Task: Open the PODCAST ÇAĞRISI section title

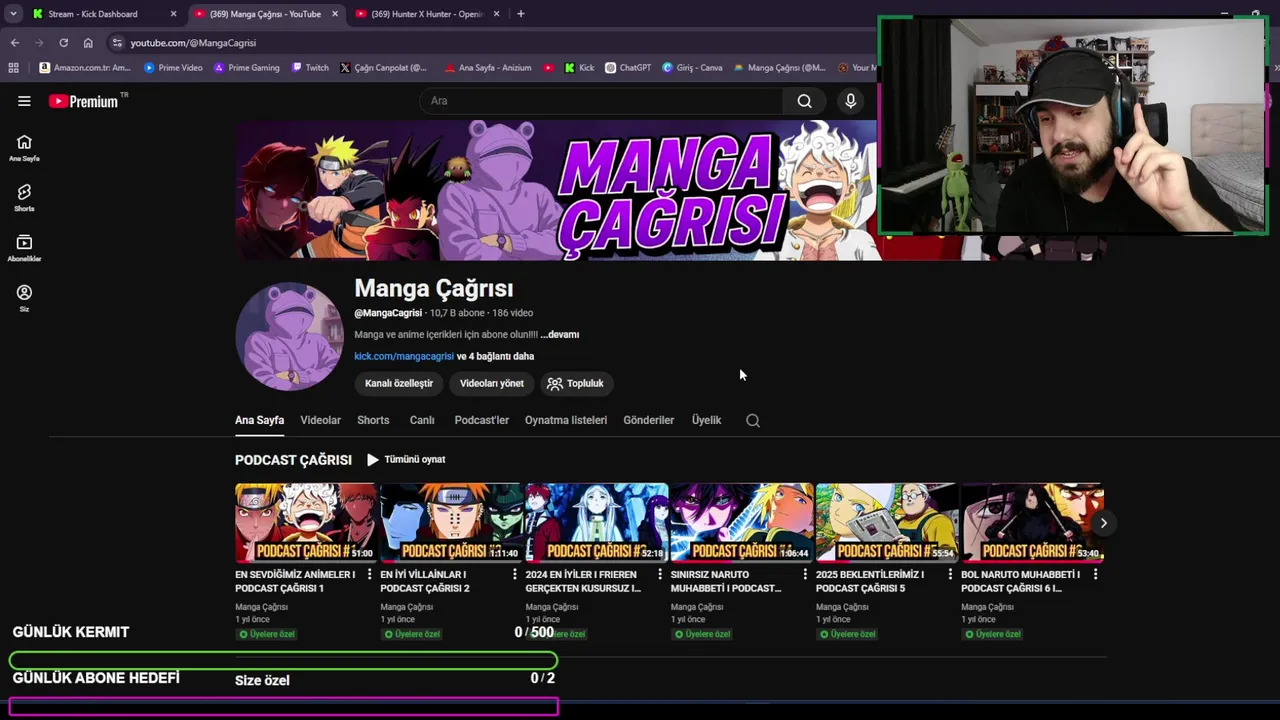Action: [293, 460]
